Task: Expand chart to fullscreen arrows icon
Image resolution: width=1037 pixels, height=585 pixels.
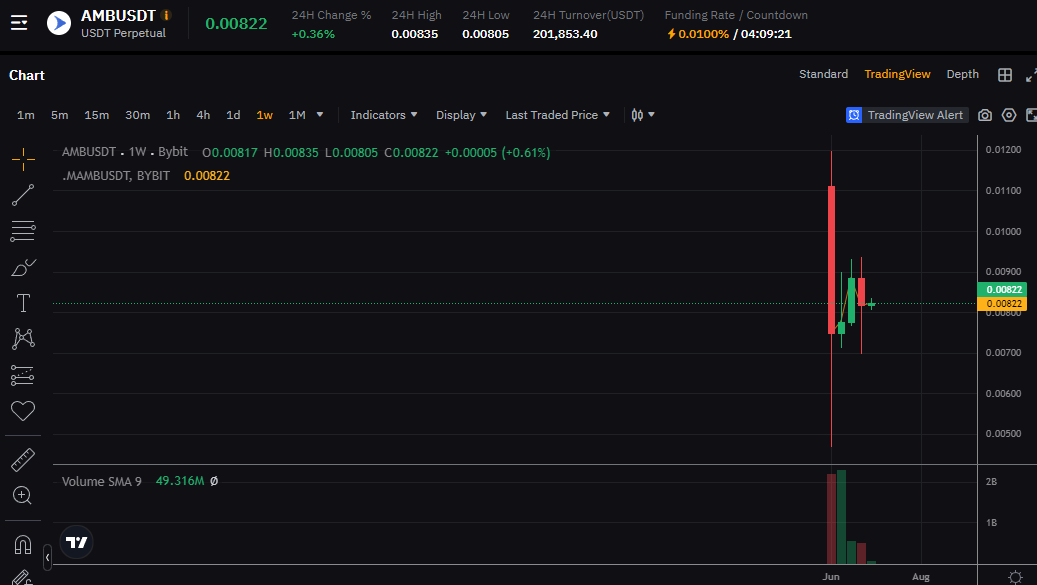Action: pyautogui.click(x=1031, y=75)
